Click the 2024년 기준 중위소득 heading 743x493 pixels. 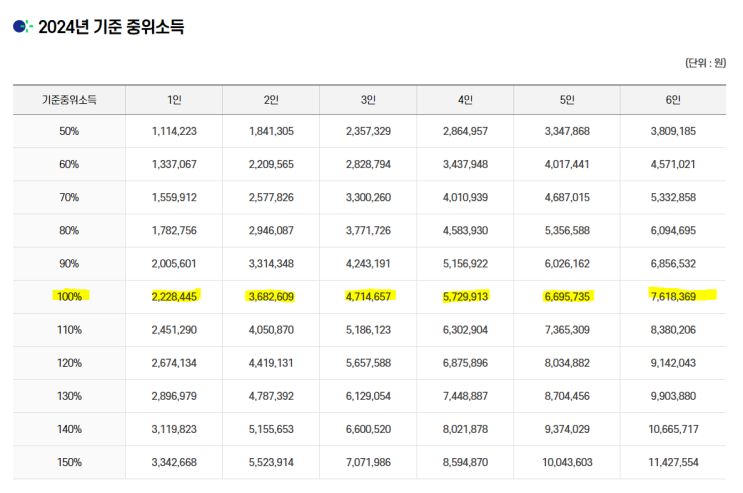(111, 27)
